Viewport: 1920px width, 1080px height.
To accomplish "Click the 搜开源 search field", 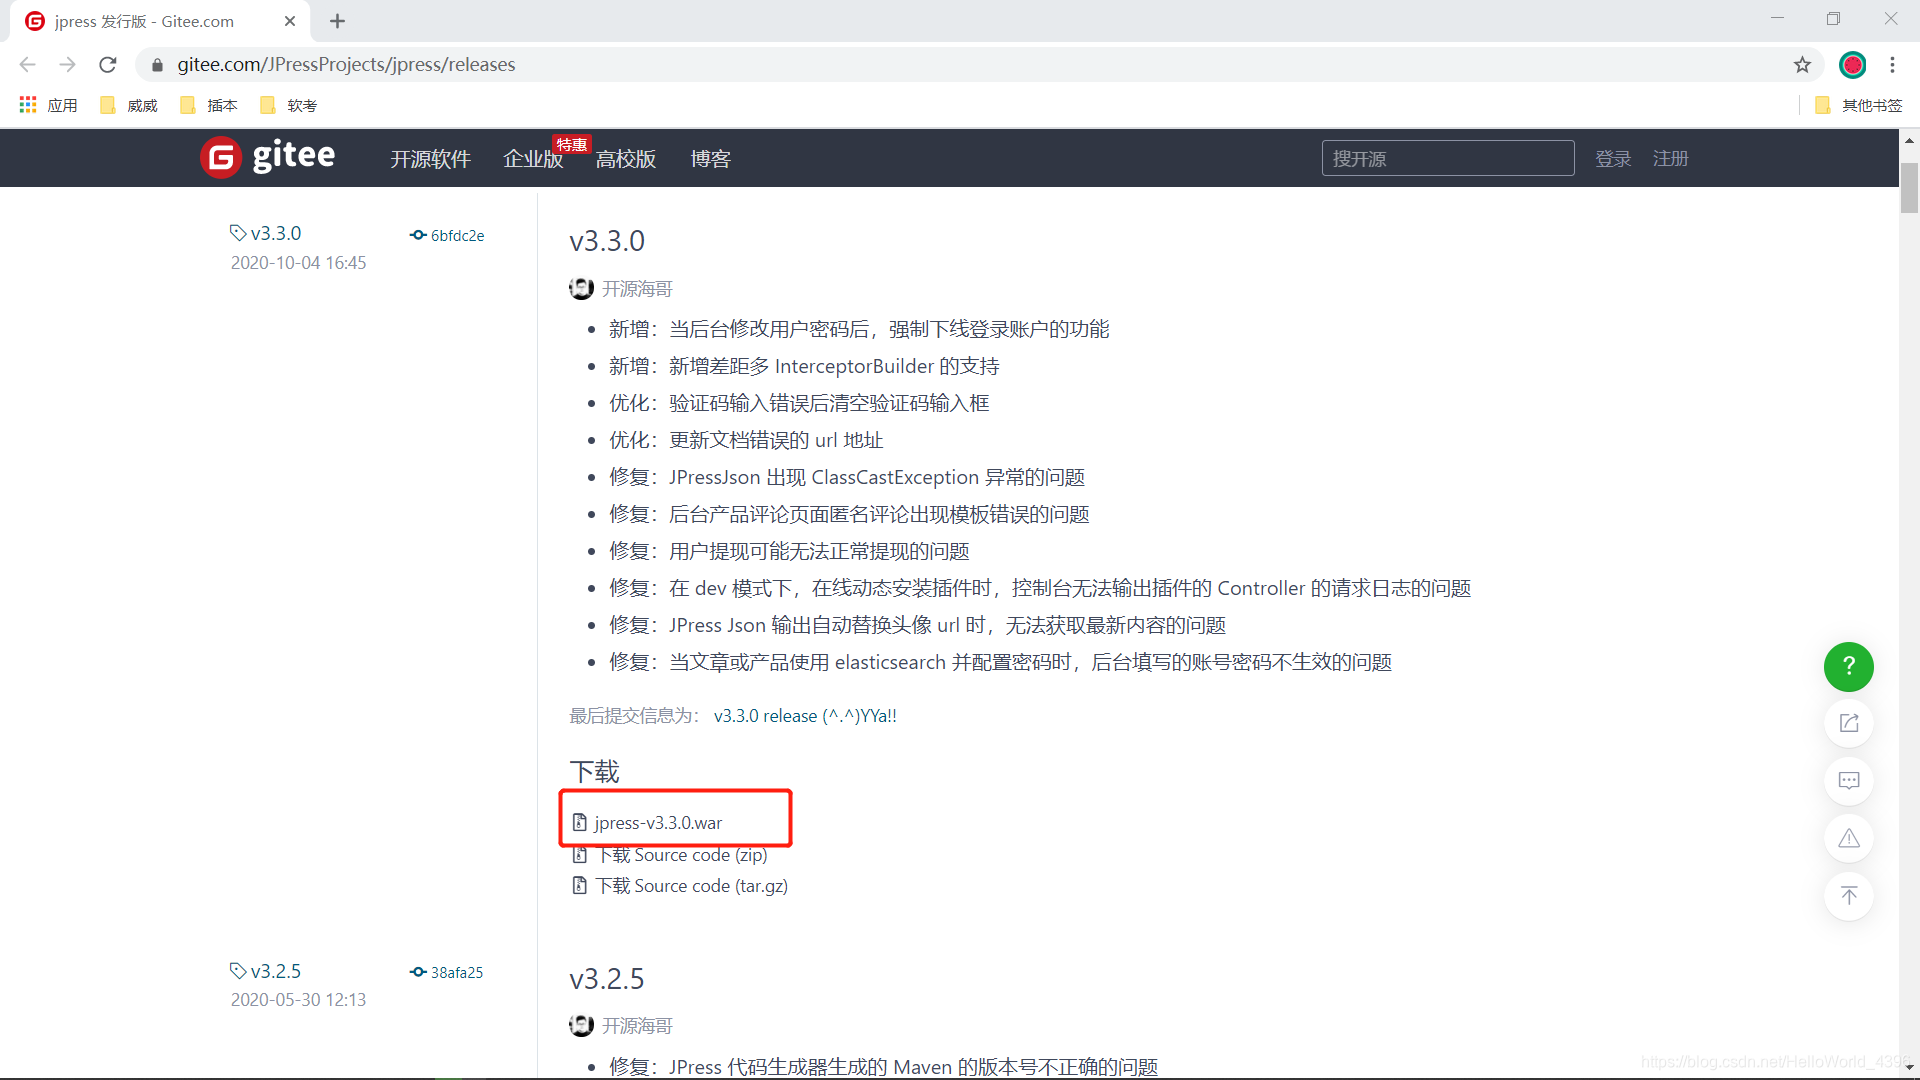I will pos(1447,158).
